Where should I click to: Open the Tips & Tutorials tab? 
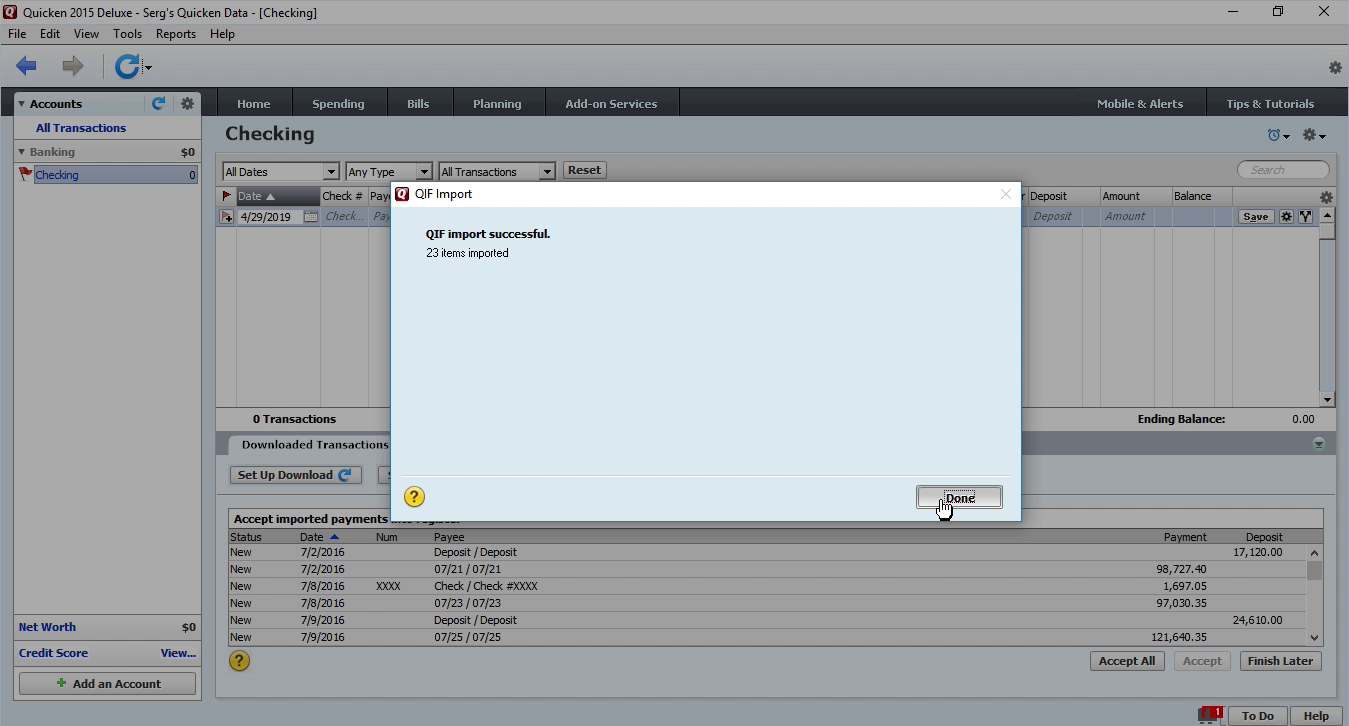pyautogui.click(x=1270, y=103)
